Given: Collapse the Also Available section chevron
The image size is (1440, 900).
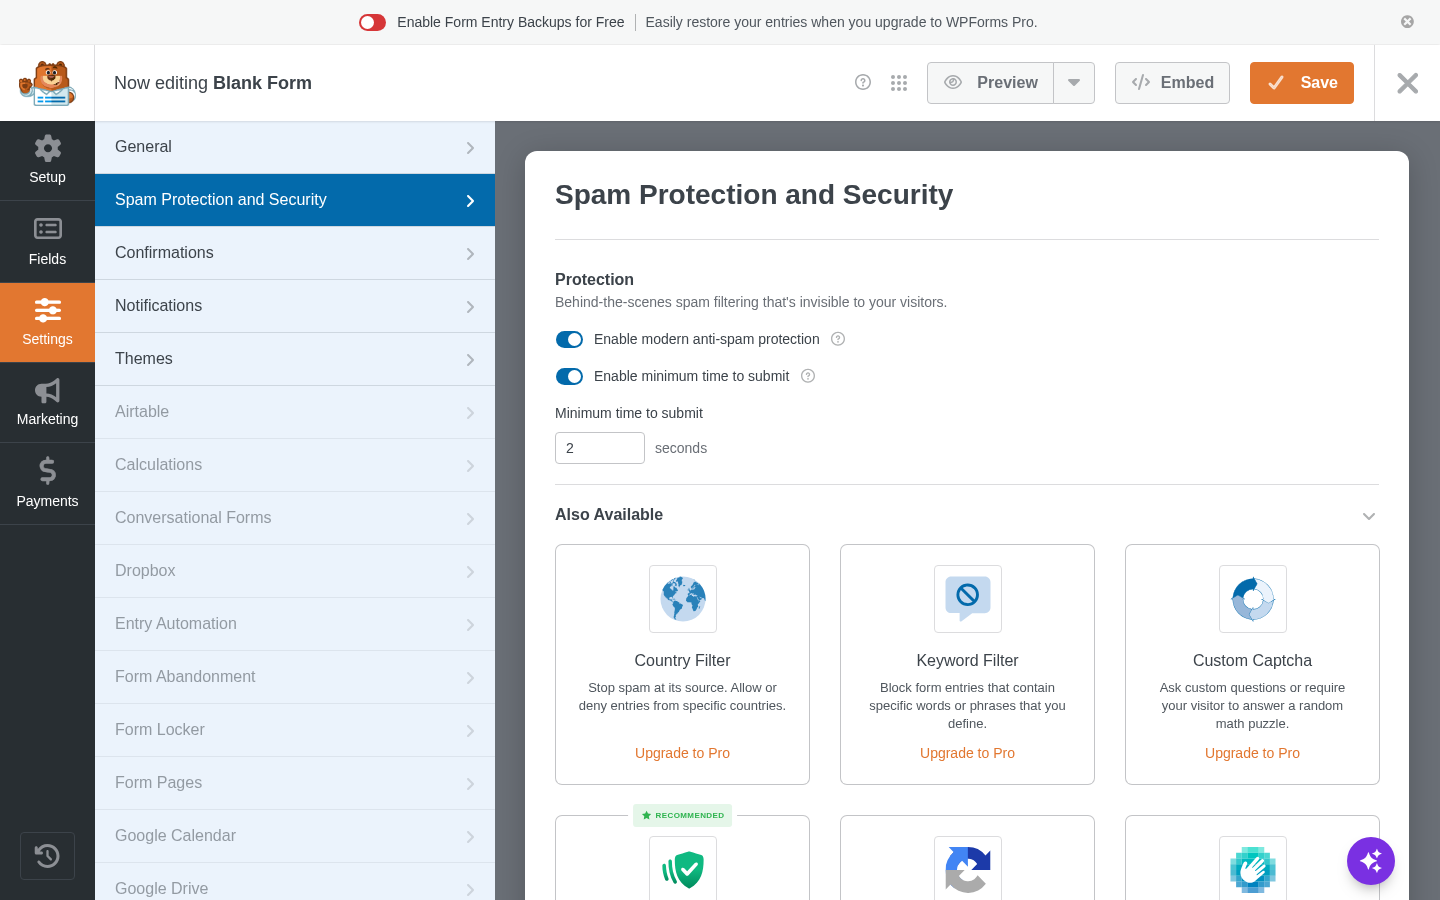Looking at the screenshot, I should (x=1369, y=516).
